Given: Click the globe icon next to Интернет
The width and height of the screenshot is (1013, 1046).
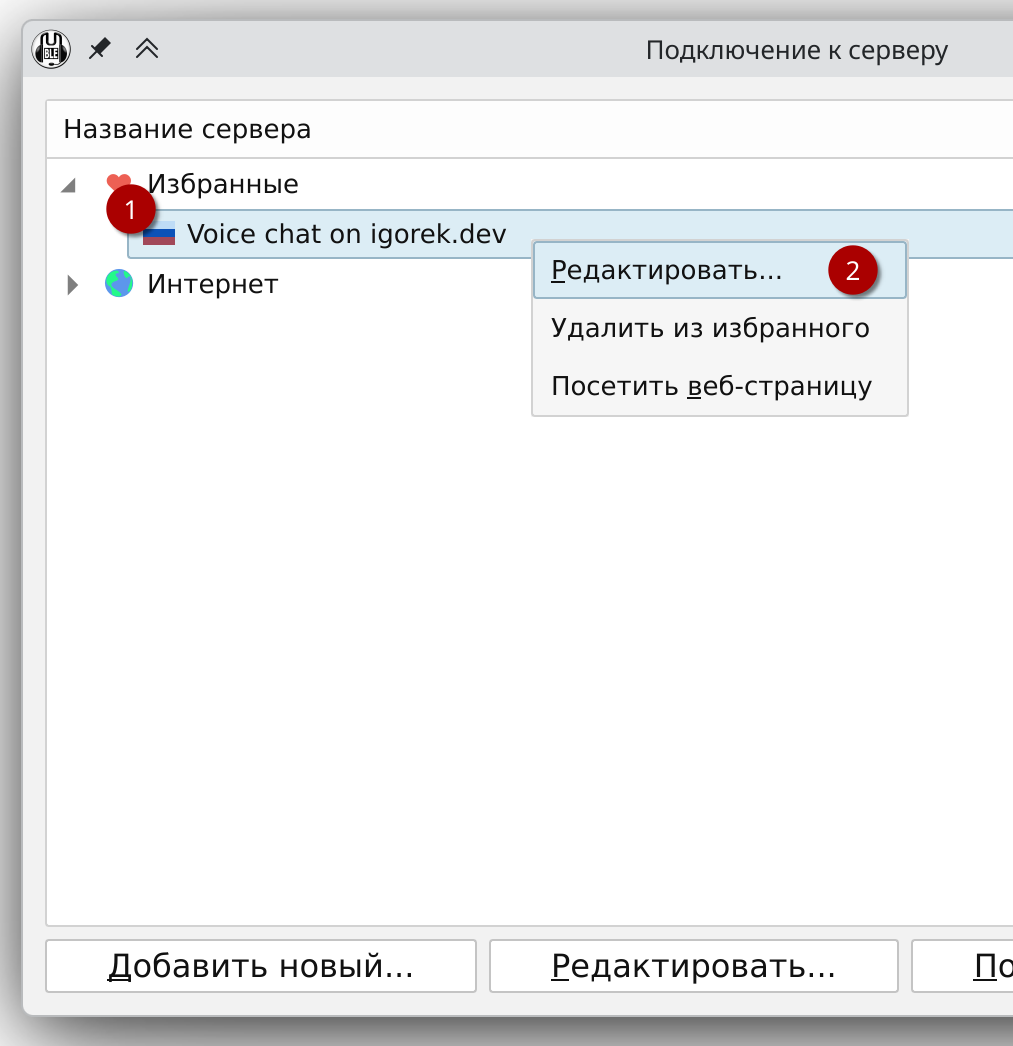Looking at the screenshot, I should (118, 283).
